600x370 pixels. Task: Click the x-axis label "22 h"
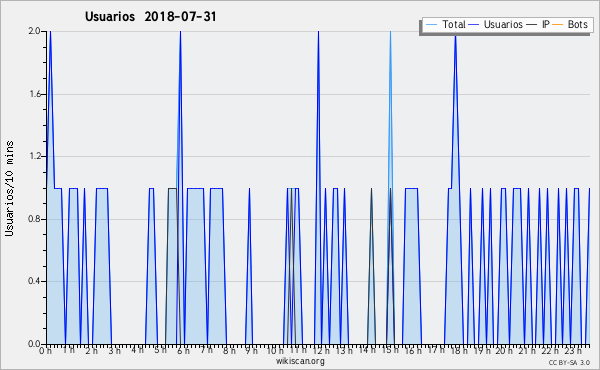click(x=550, y=351)
